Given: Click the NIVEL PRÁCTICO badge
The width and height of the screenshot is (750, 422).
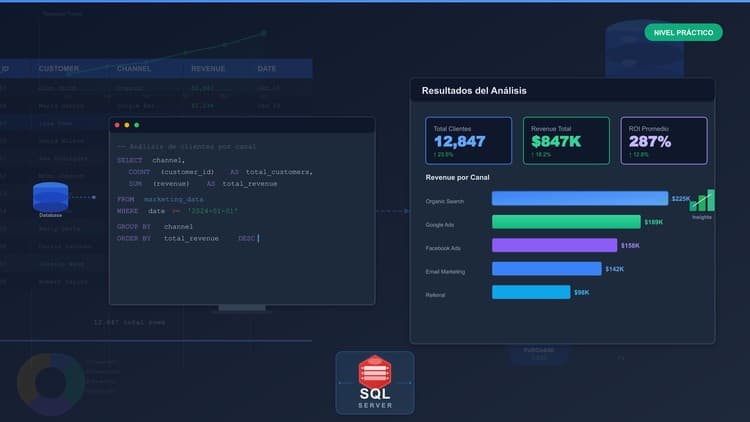Looking at the screenshot, I should 683,33.
